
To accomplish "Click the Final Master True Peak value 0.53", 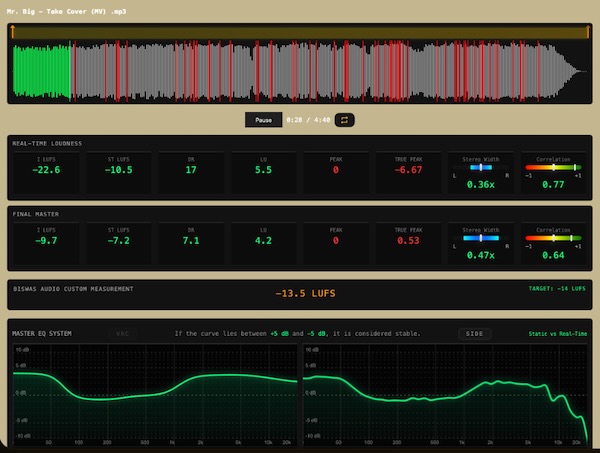I will tap(408, 241).
